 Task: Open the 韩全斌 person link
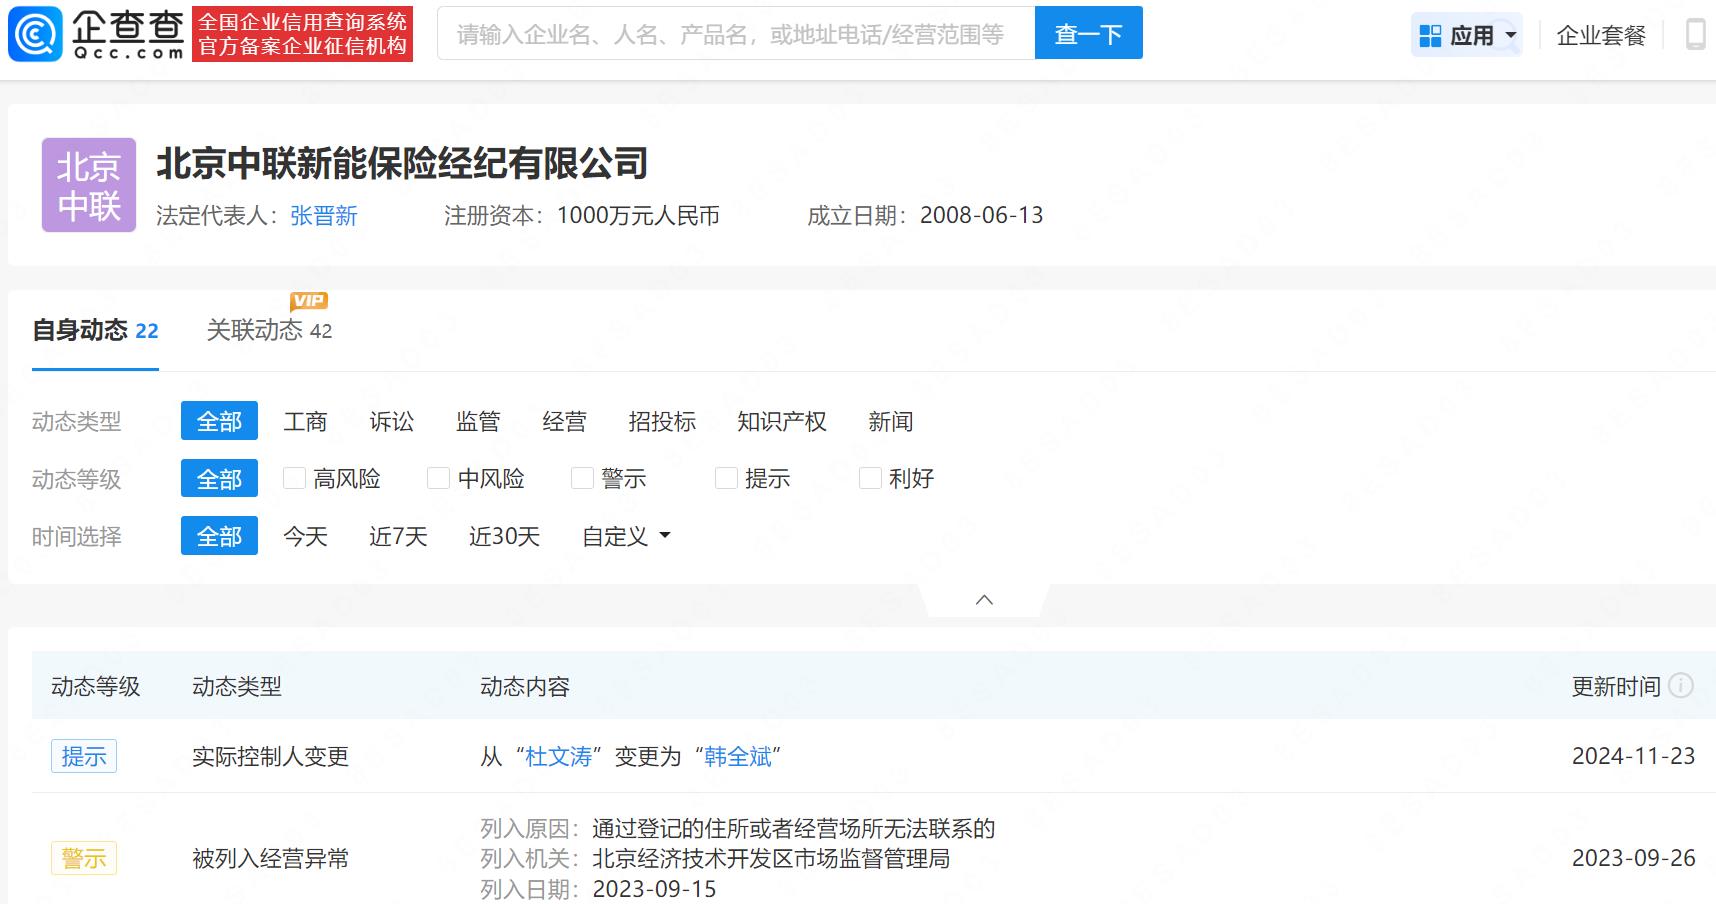[738, 757]
